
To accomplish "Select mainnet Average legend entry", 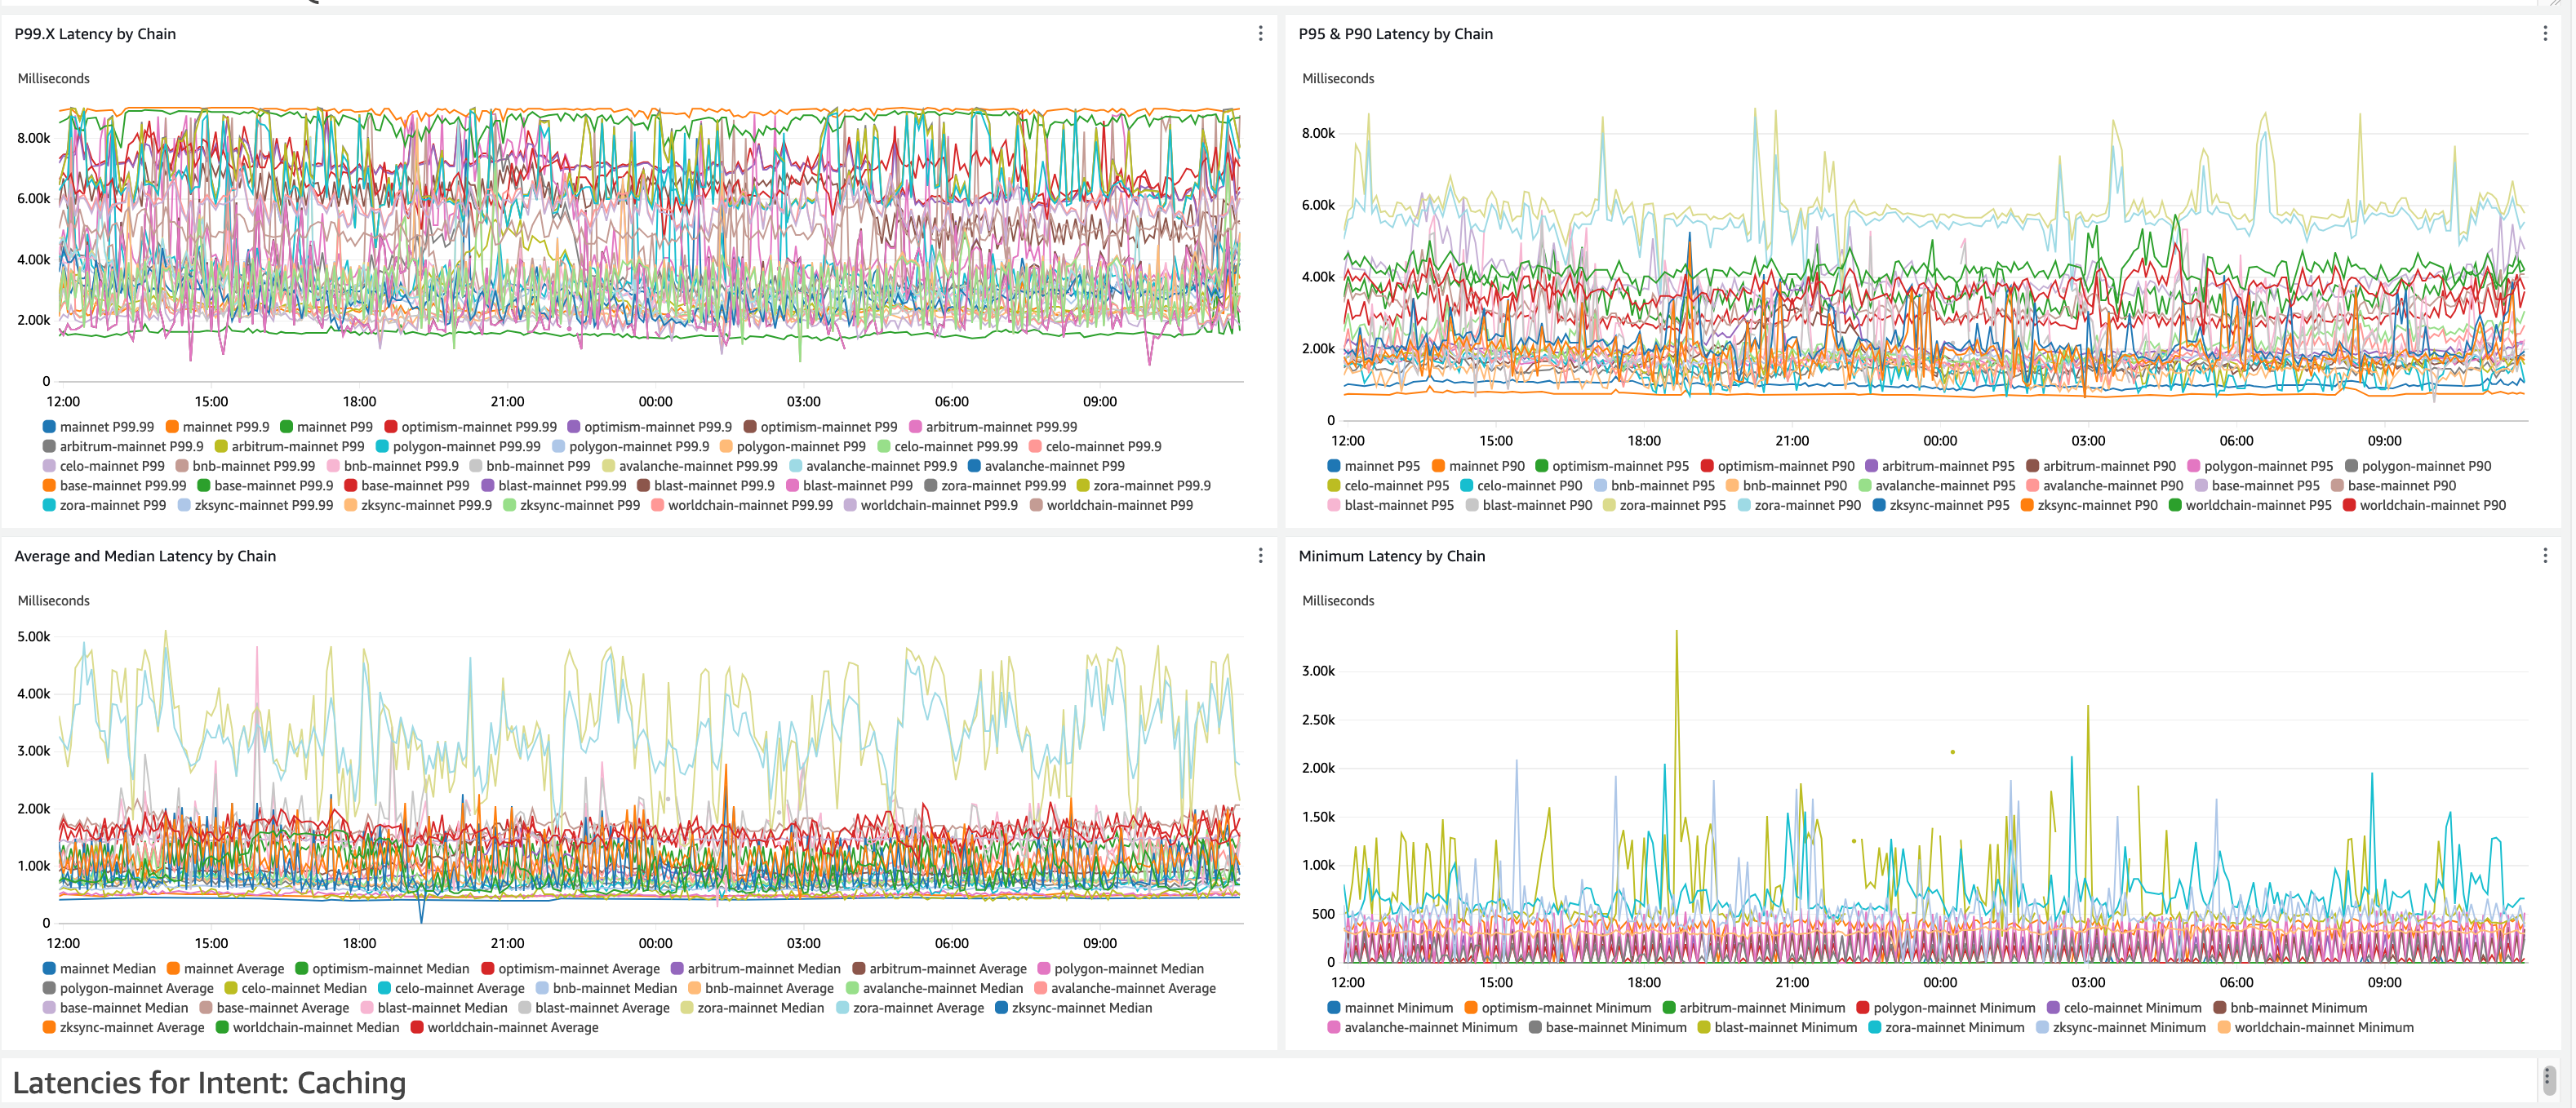I will tap(225, 969).
